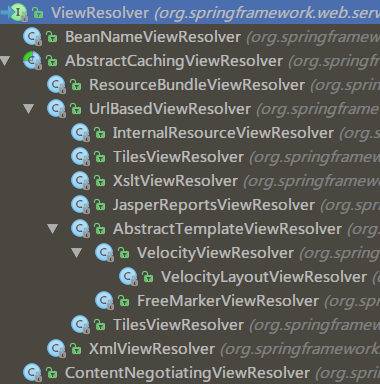380x384 pixels.
Task: Collapse the VelocityViewResolver tree node
Action: 77,253
